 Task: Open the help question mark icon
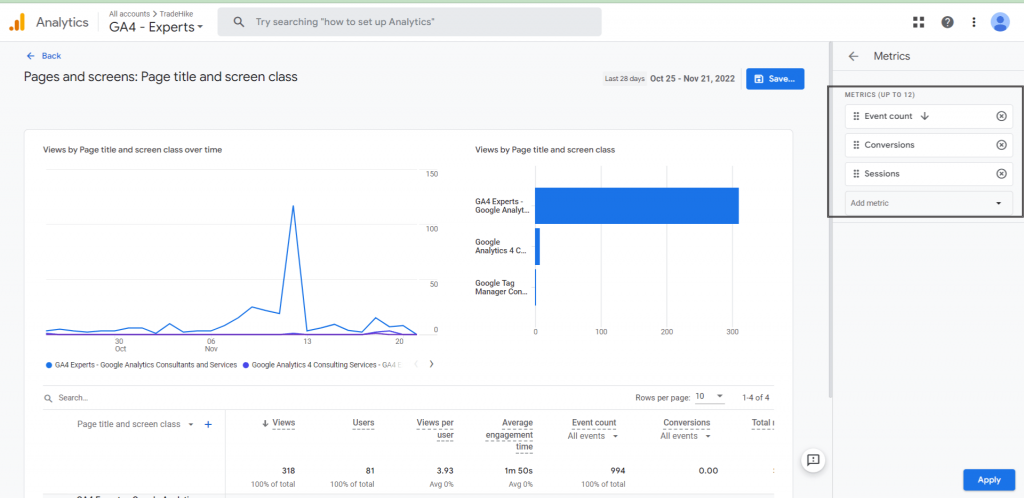(947, 22)
